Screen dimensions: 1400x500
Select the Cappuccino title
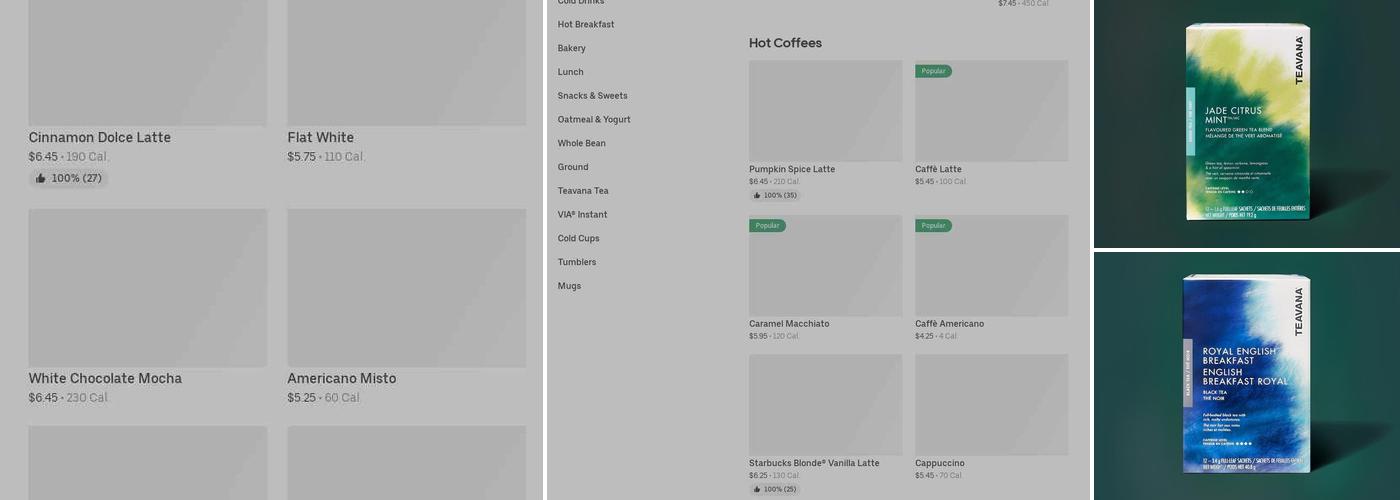coord(939,463)
